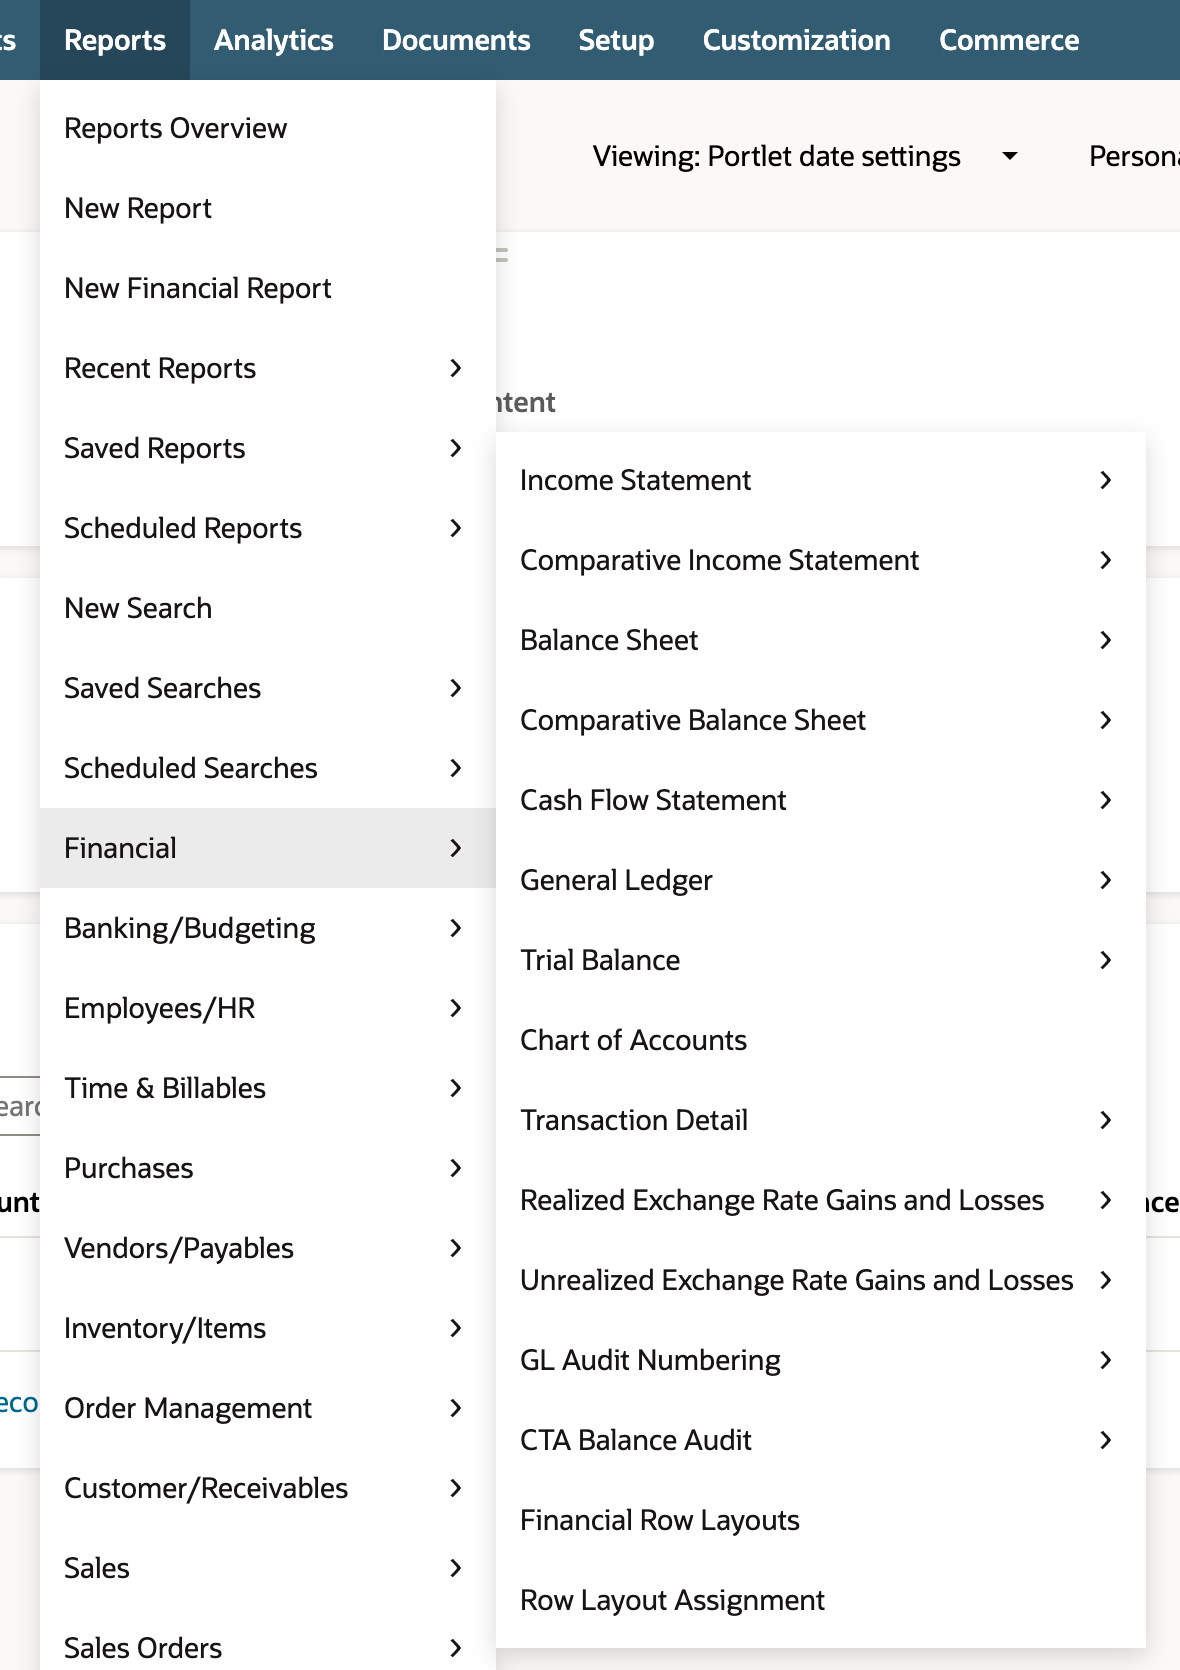Open the Reports menu tab
This screenshot has width=1180, height=1670.
pyautogui.click(x=115, y=40)
